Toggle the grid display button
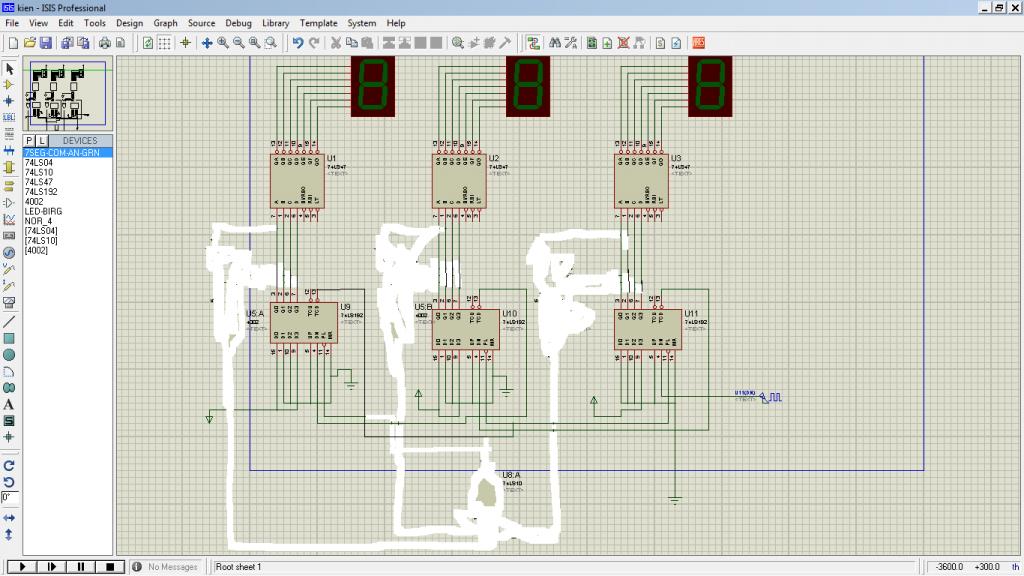The image size is (1024, 576). (164, 43)
